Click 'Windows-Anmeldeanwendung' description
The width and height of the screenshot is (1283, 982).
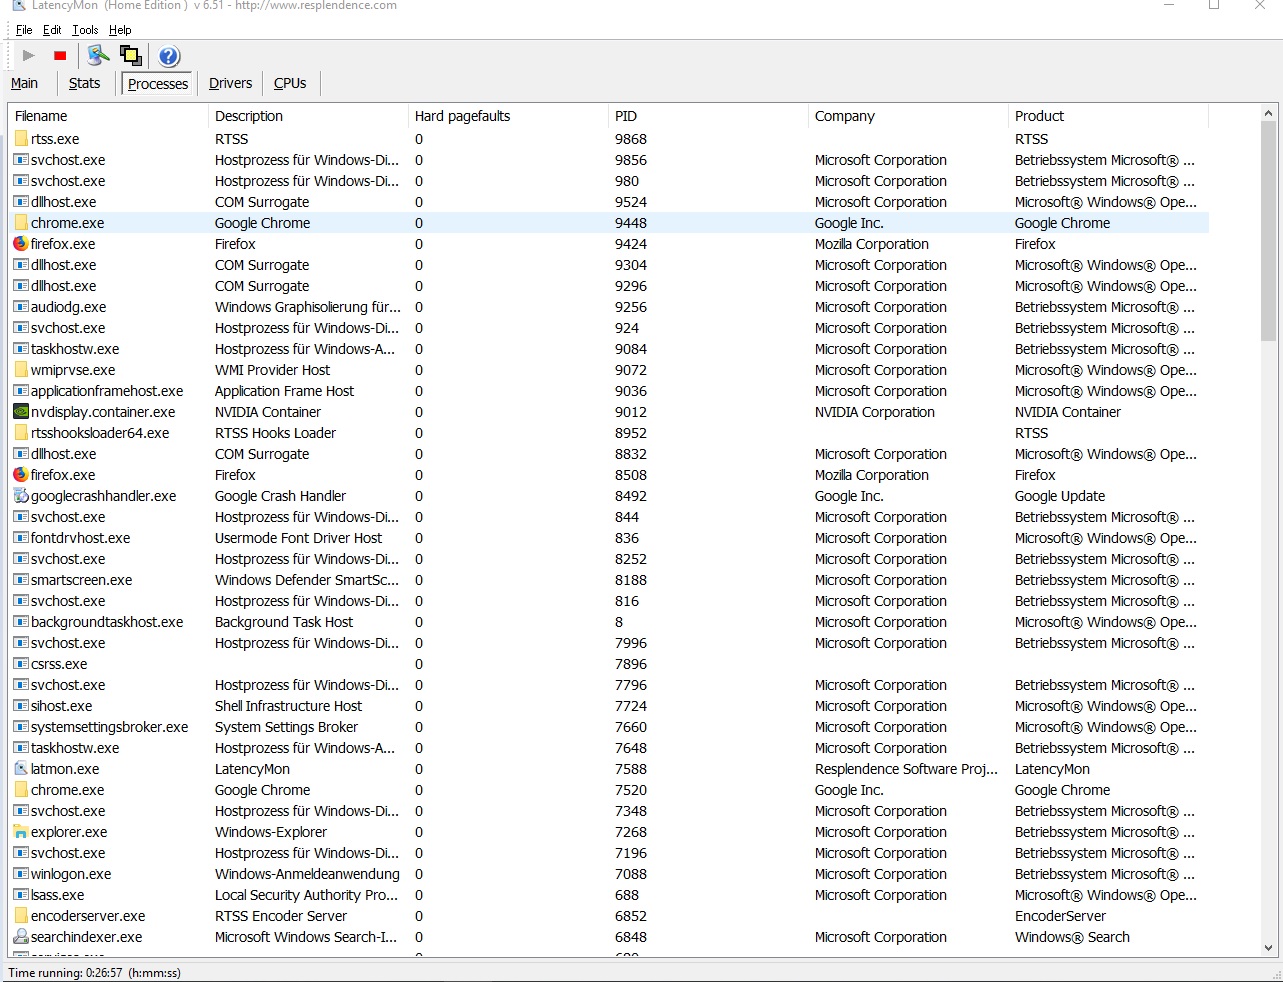[307, 874]
